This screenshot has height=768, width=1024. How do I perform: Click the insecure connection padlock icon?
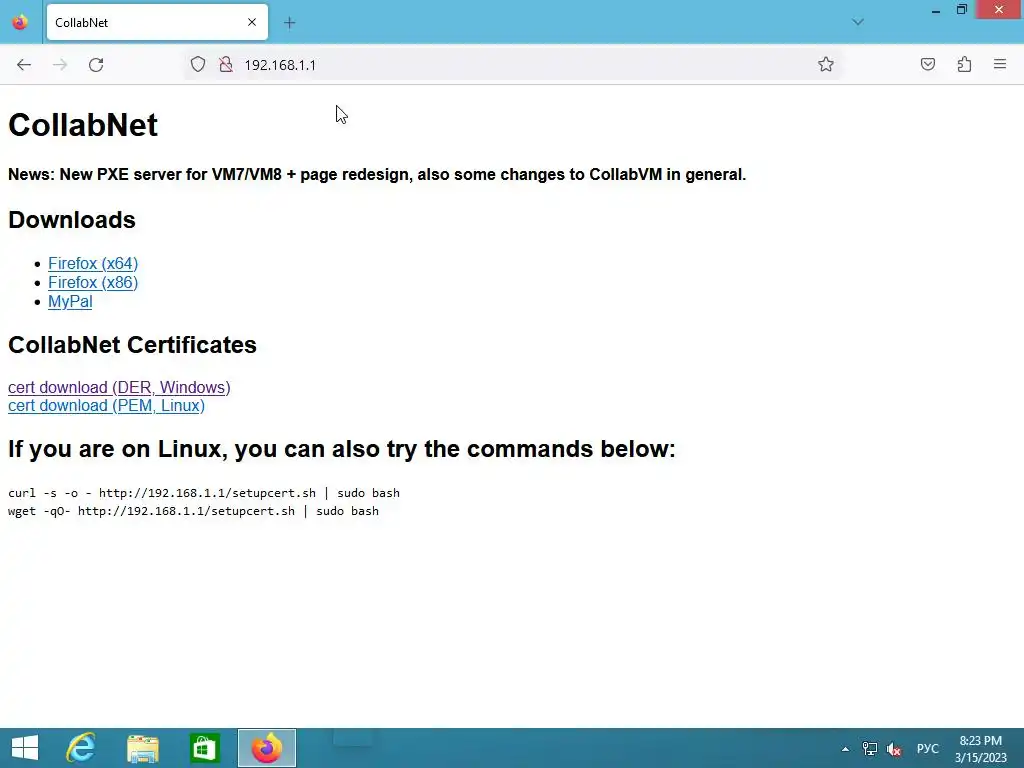(226, 65)
